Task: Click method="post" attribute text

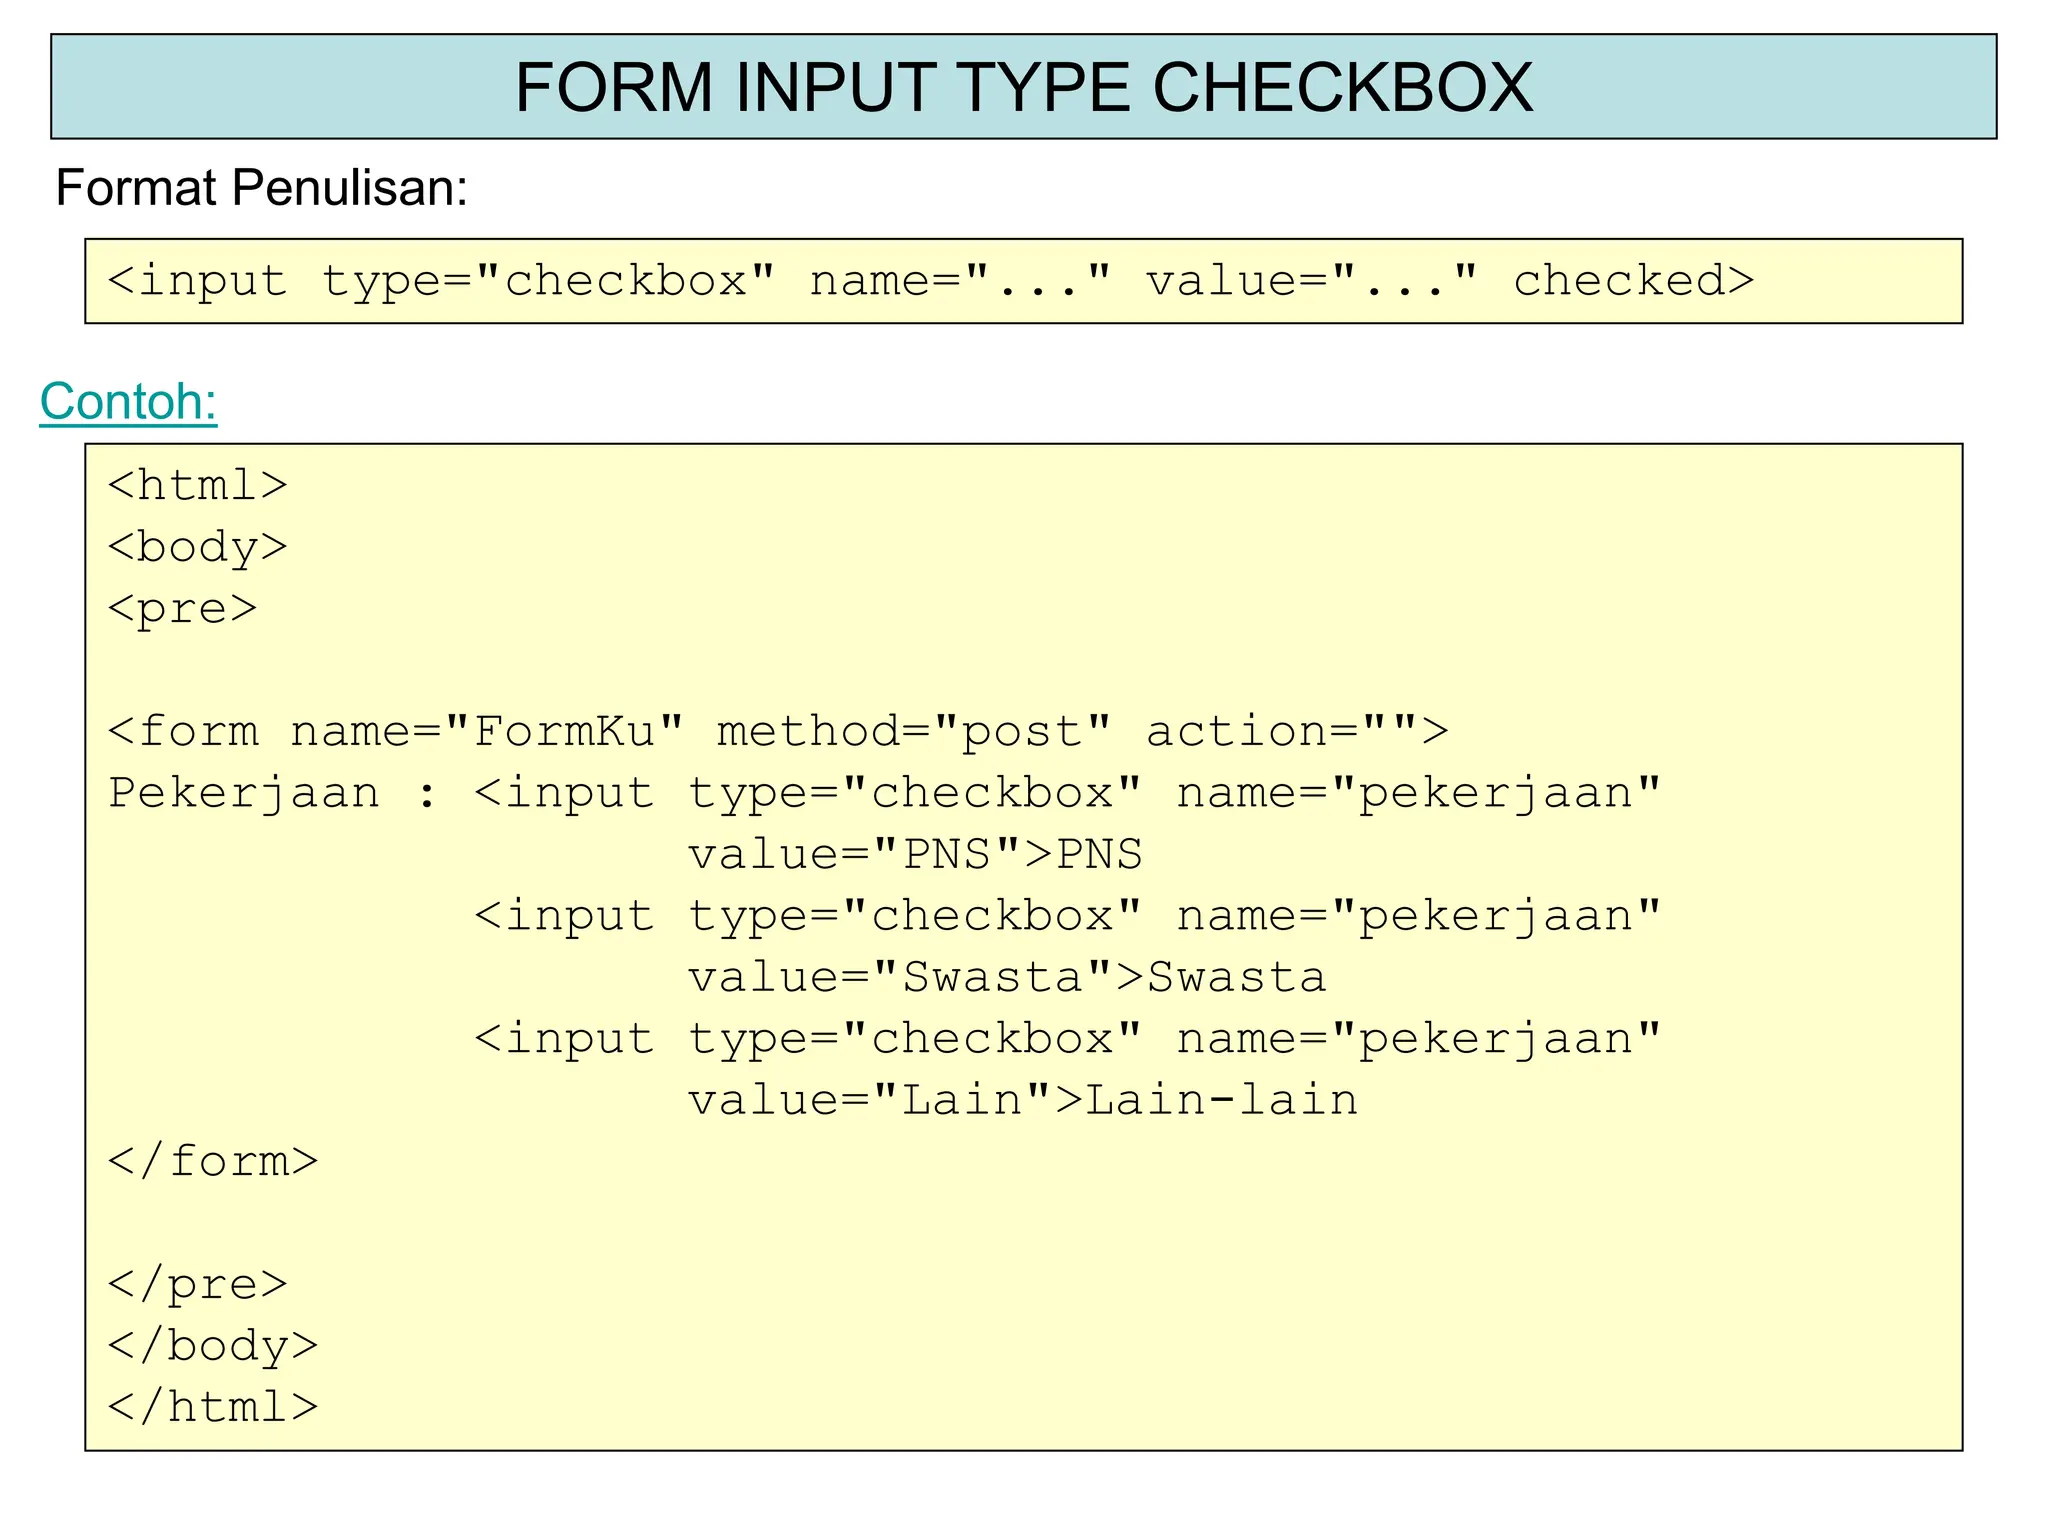Action: click(914, 732)
